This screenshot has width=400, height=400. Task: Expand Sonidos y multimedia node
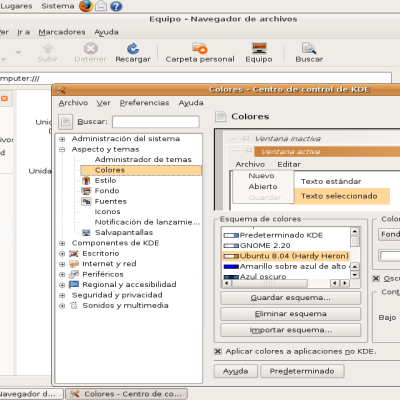62,306
